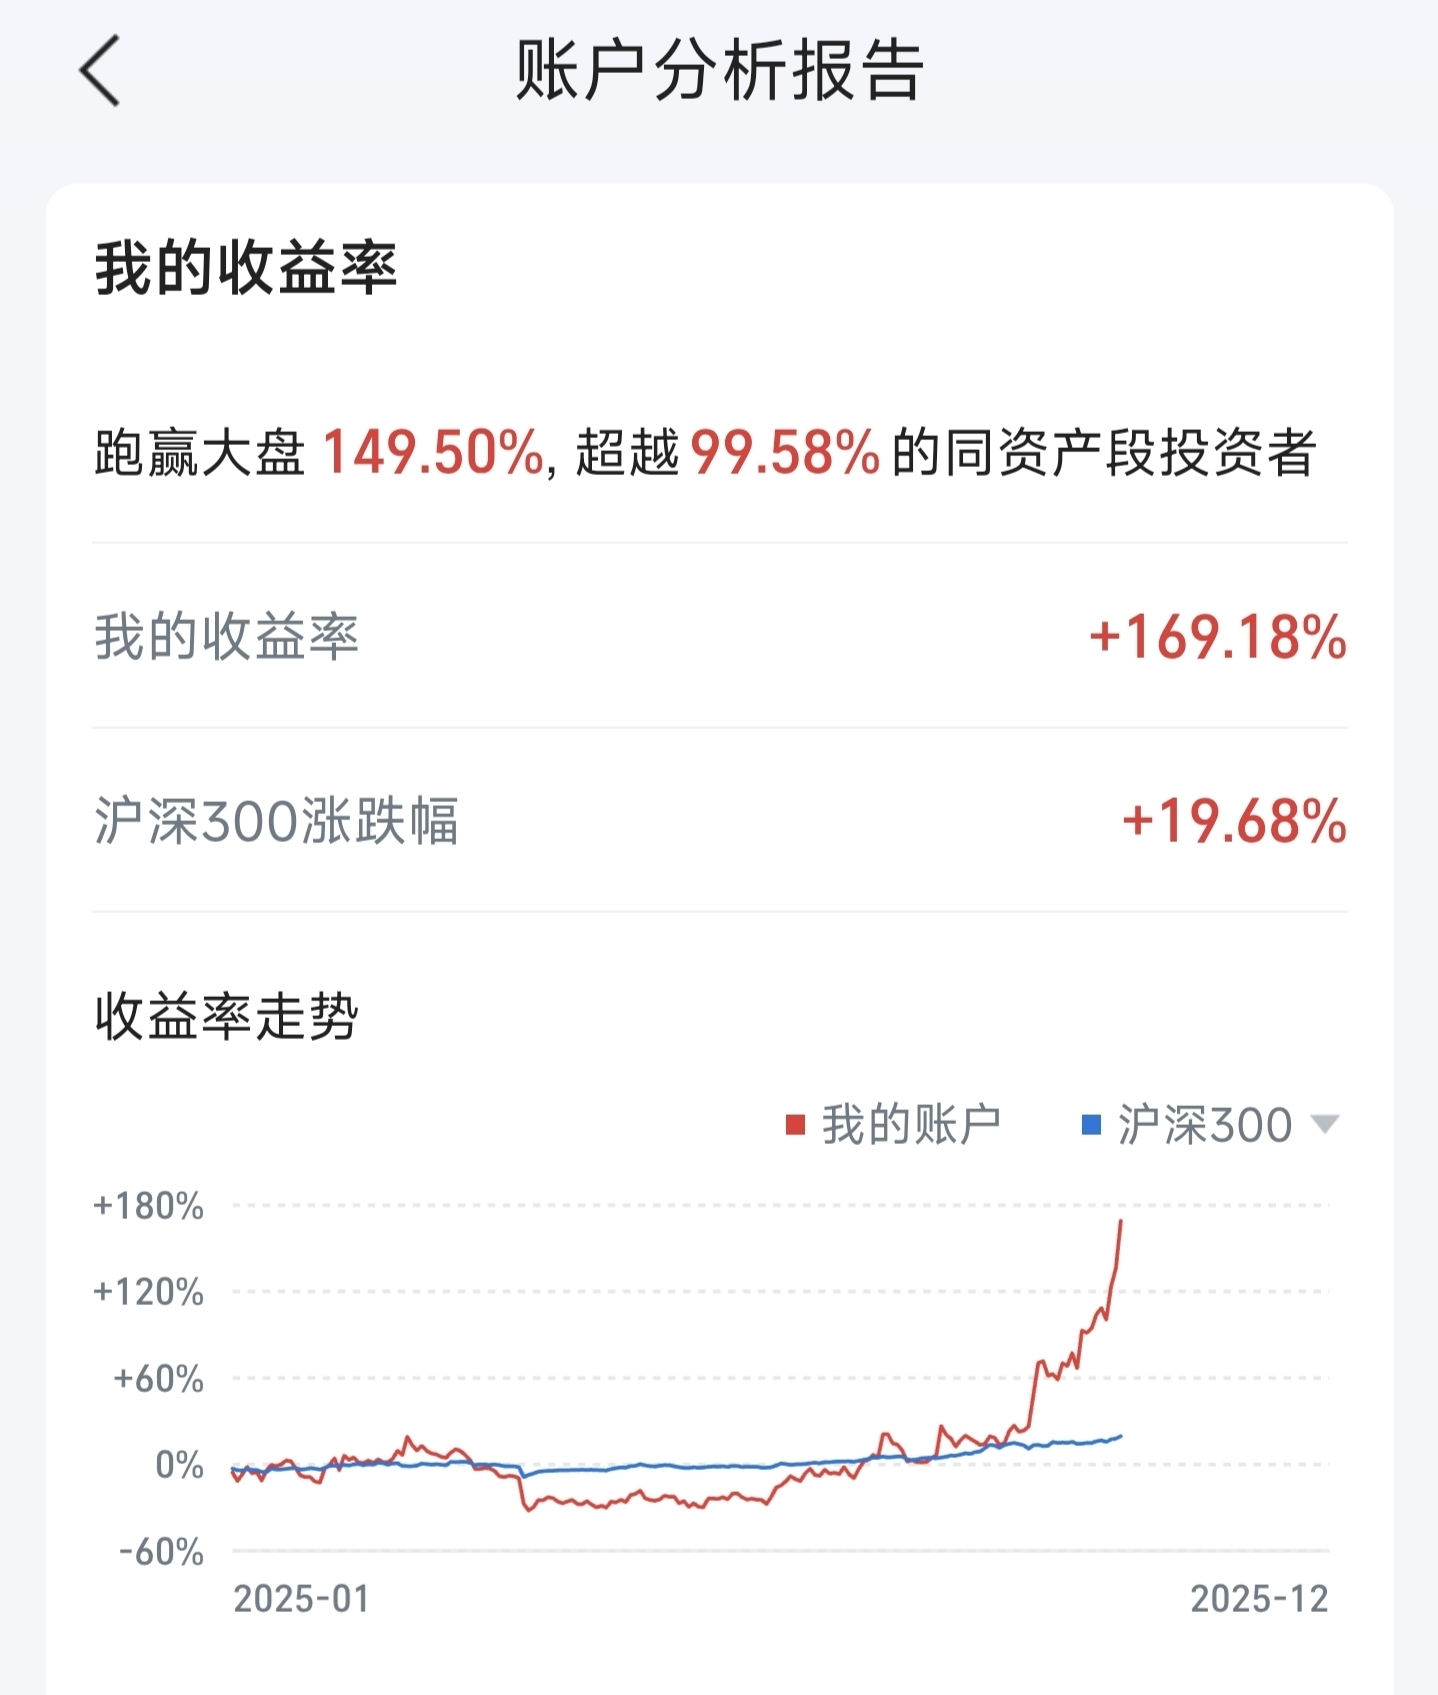1438x1695 pixels.
Task: Tap the 99.58% investor ranking figure
Action: click(x=785, y=452)
